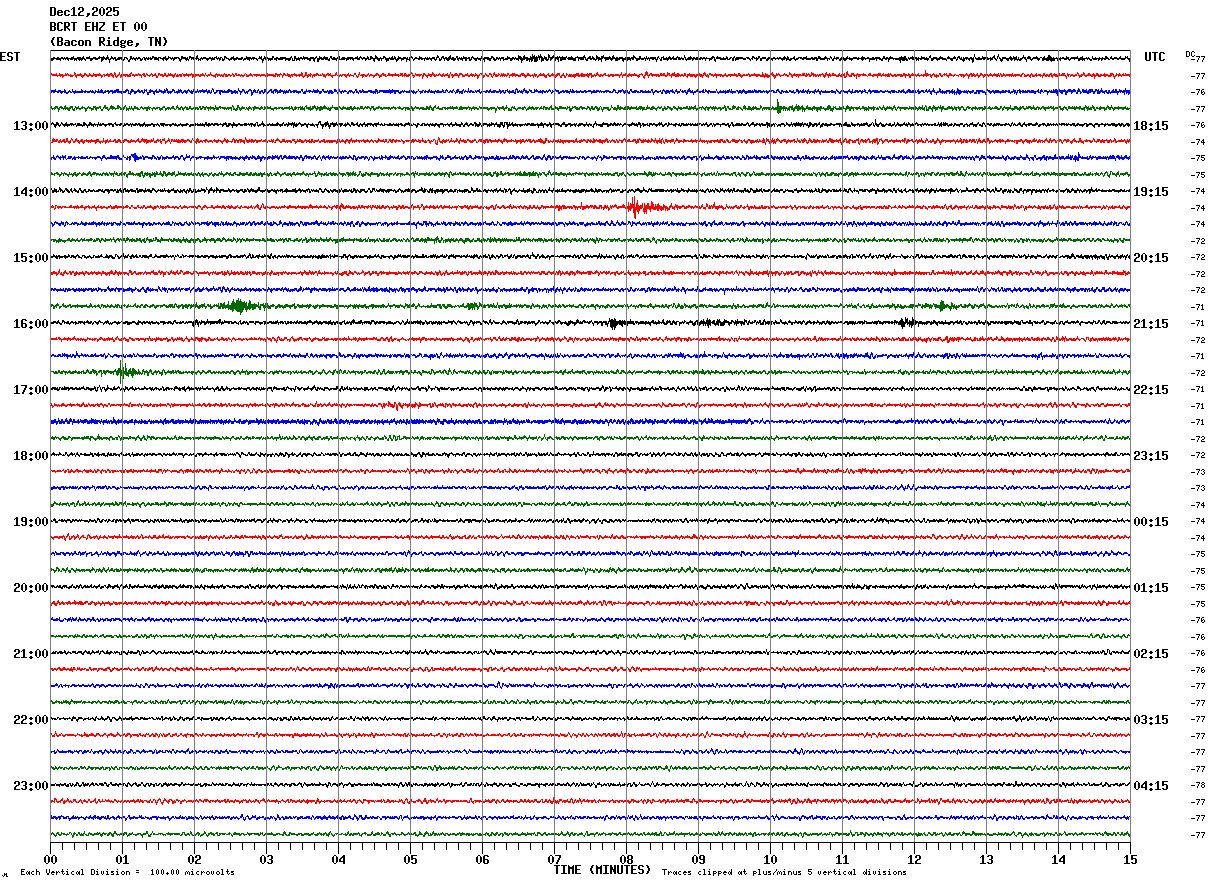
Task: Click the 01:15 UTC time label
Action: (1151, 588)
